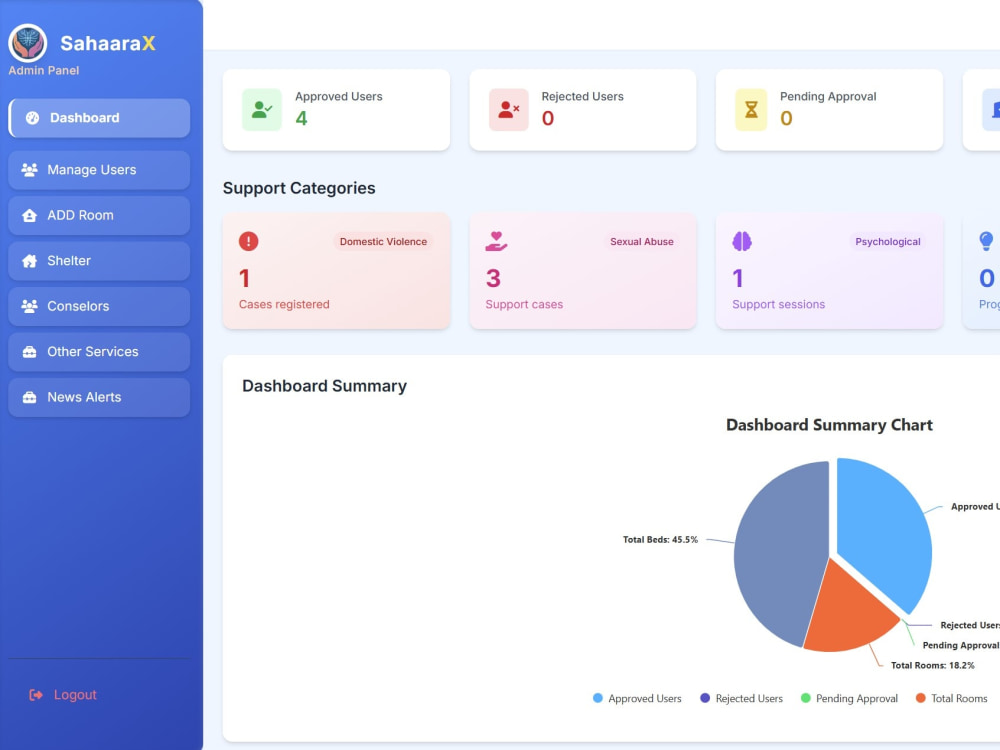Click the Psychological tag
This screenshot has height=750, width=1000.
pyautogui.click(x=888, y=242)
